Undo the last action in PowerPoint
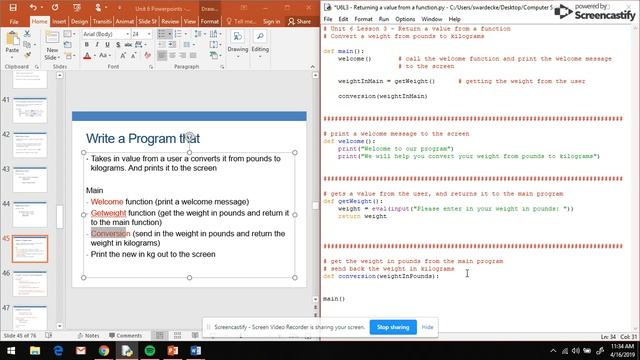Screen dimensions: 640x360 [33, 7]
